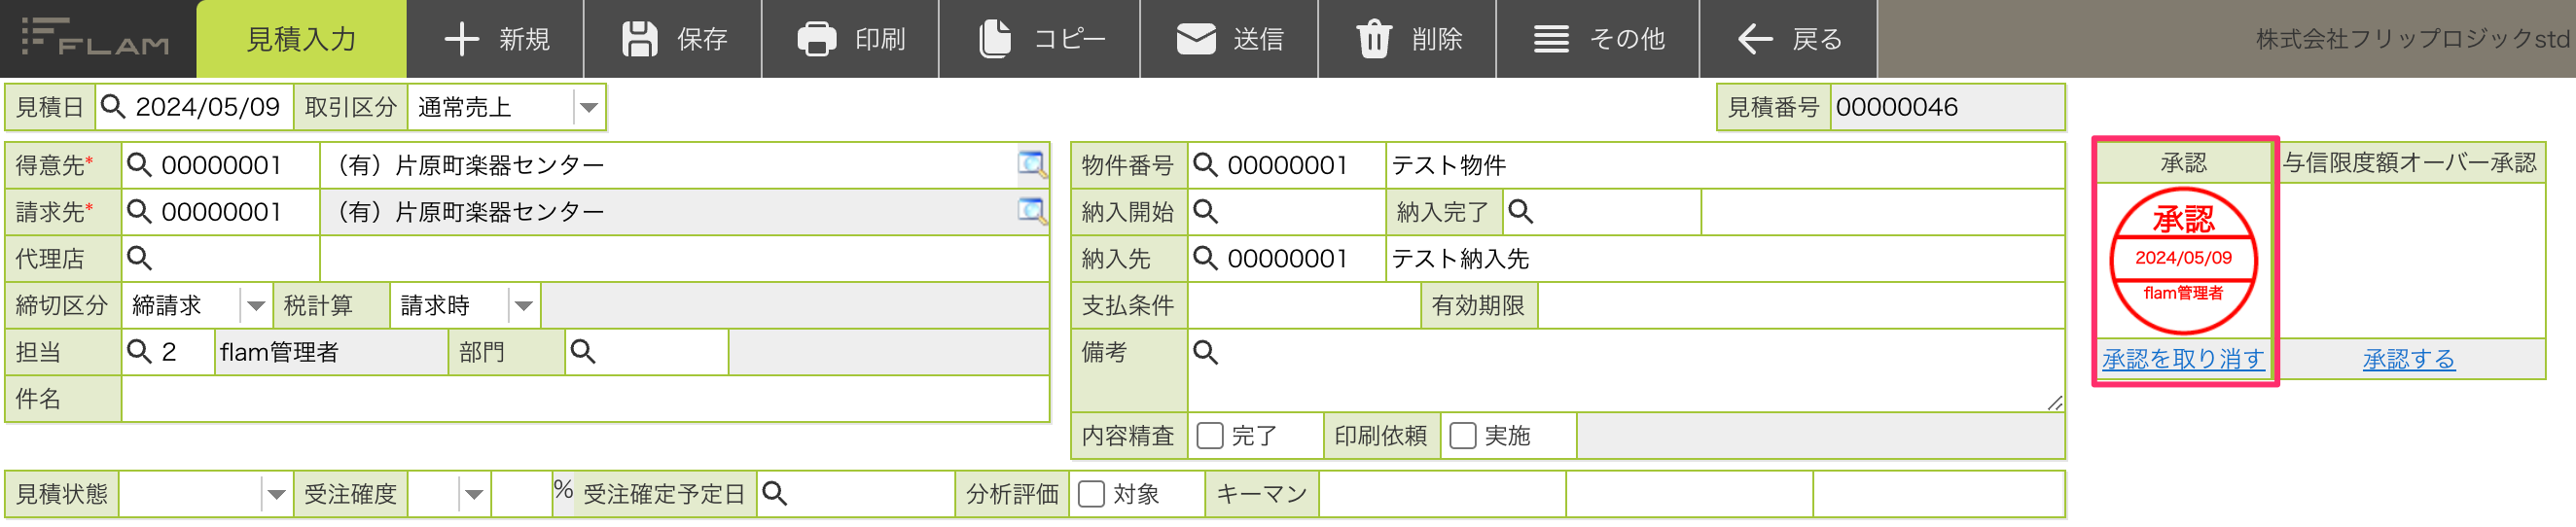Search 担当 with the magnifier icon
The image size is (2576, 527).
click(139, 352)
